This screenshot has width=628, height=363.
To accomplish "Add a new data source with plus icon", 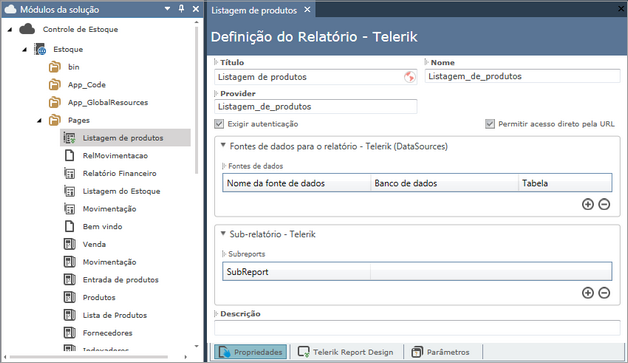I will click(x=588, y=204).
